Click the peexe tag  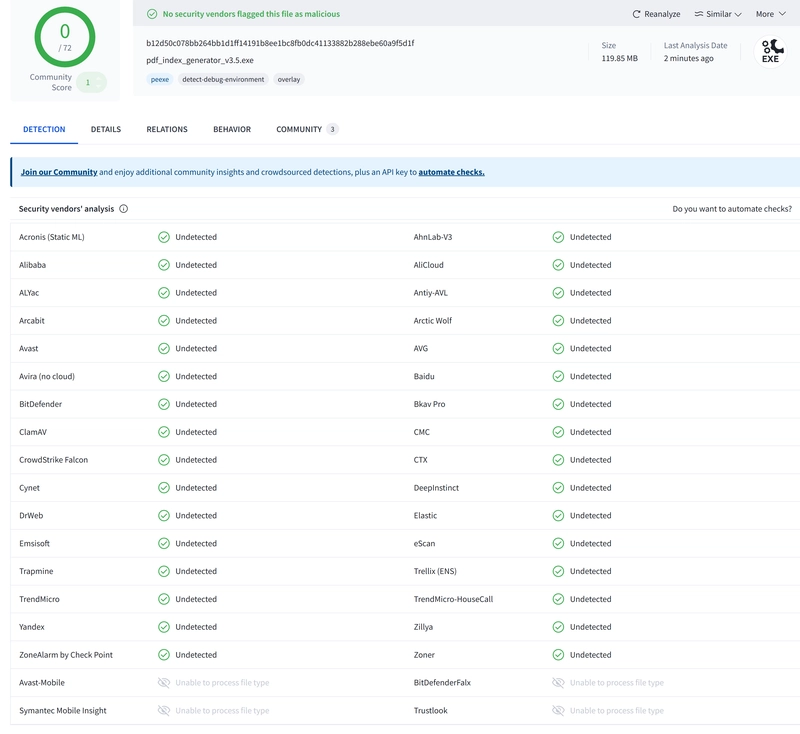pyautogui.click(x=160, y=79)
